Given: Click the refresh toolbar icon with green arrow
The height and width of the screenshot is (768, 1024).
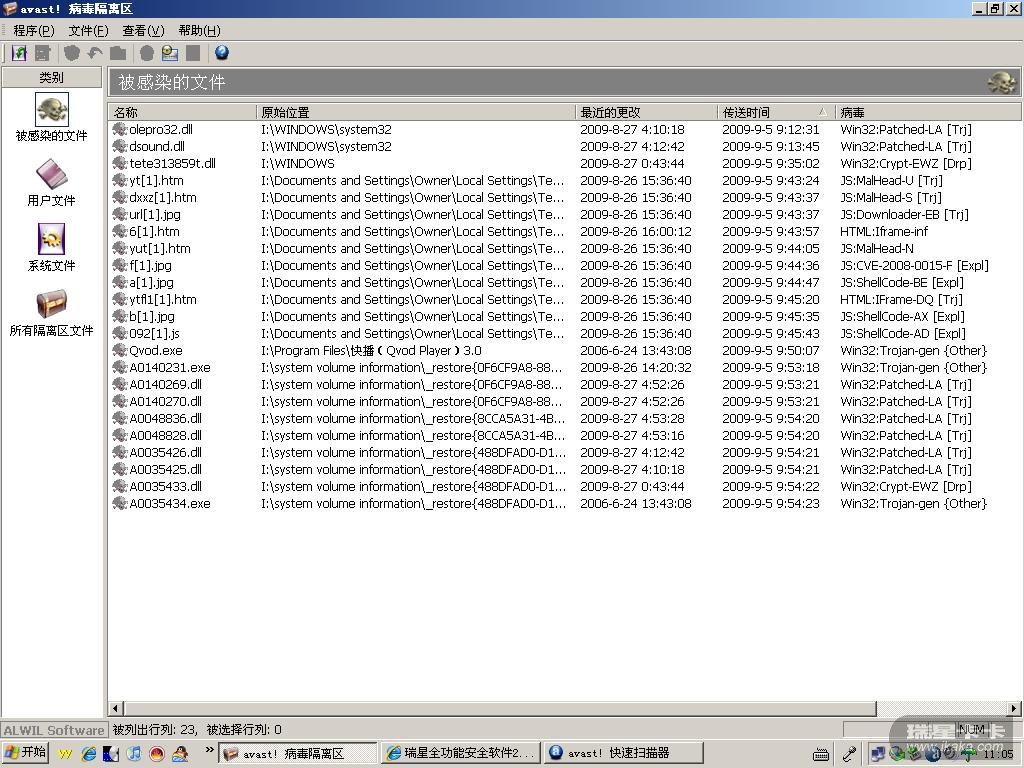Looking at the screenshot, I should 20,54.
